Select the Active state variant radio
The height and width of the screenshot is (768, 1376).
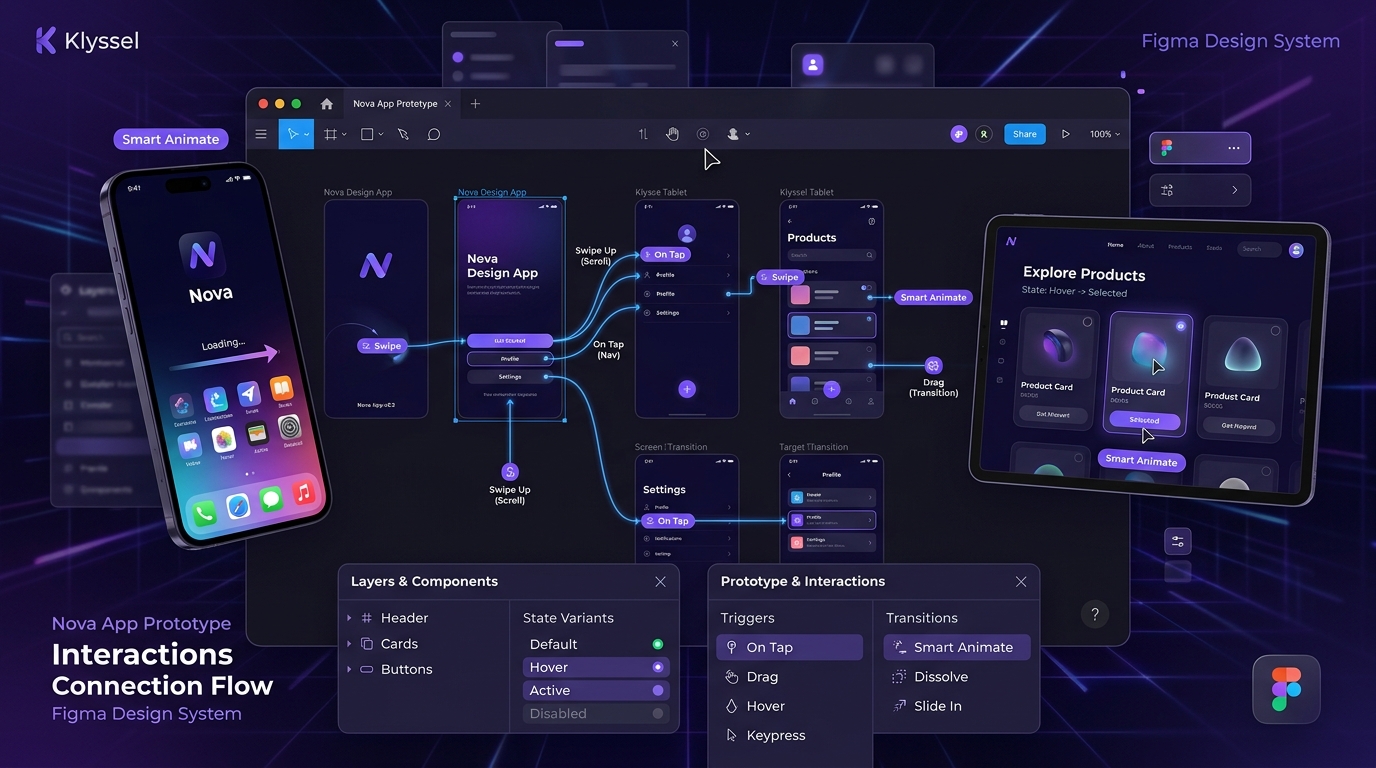[658, 690]
